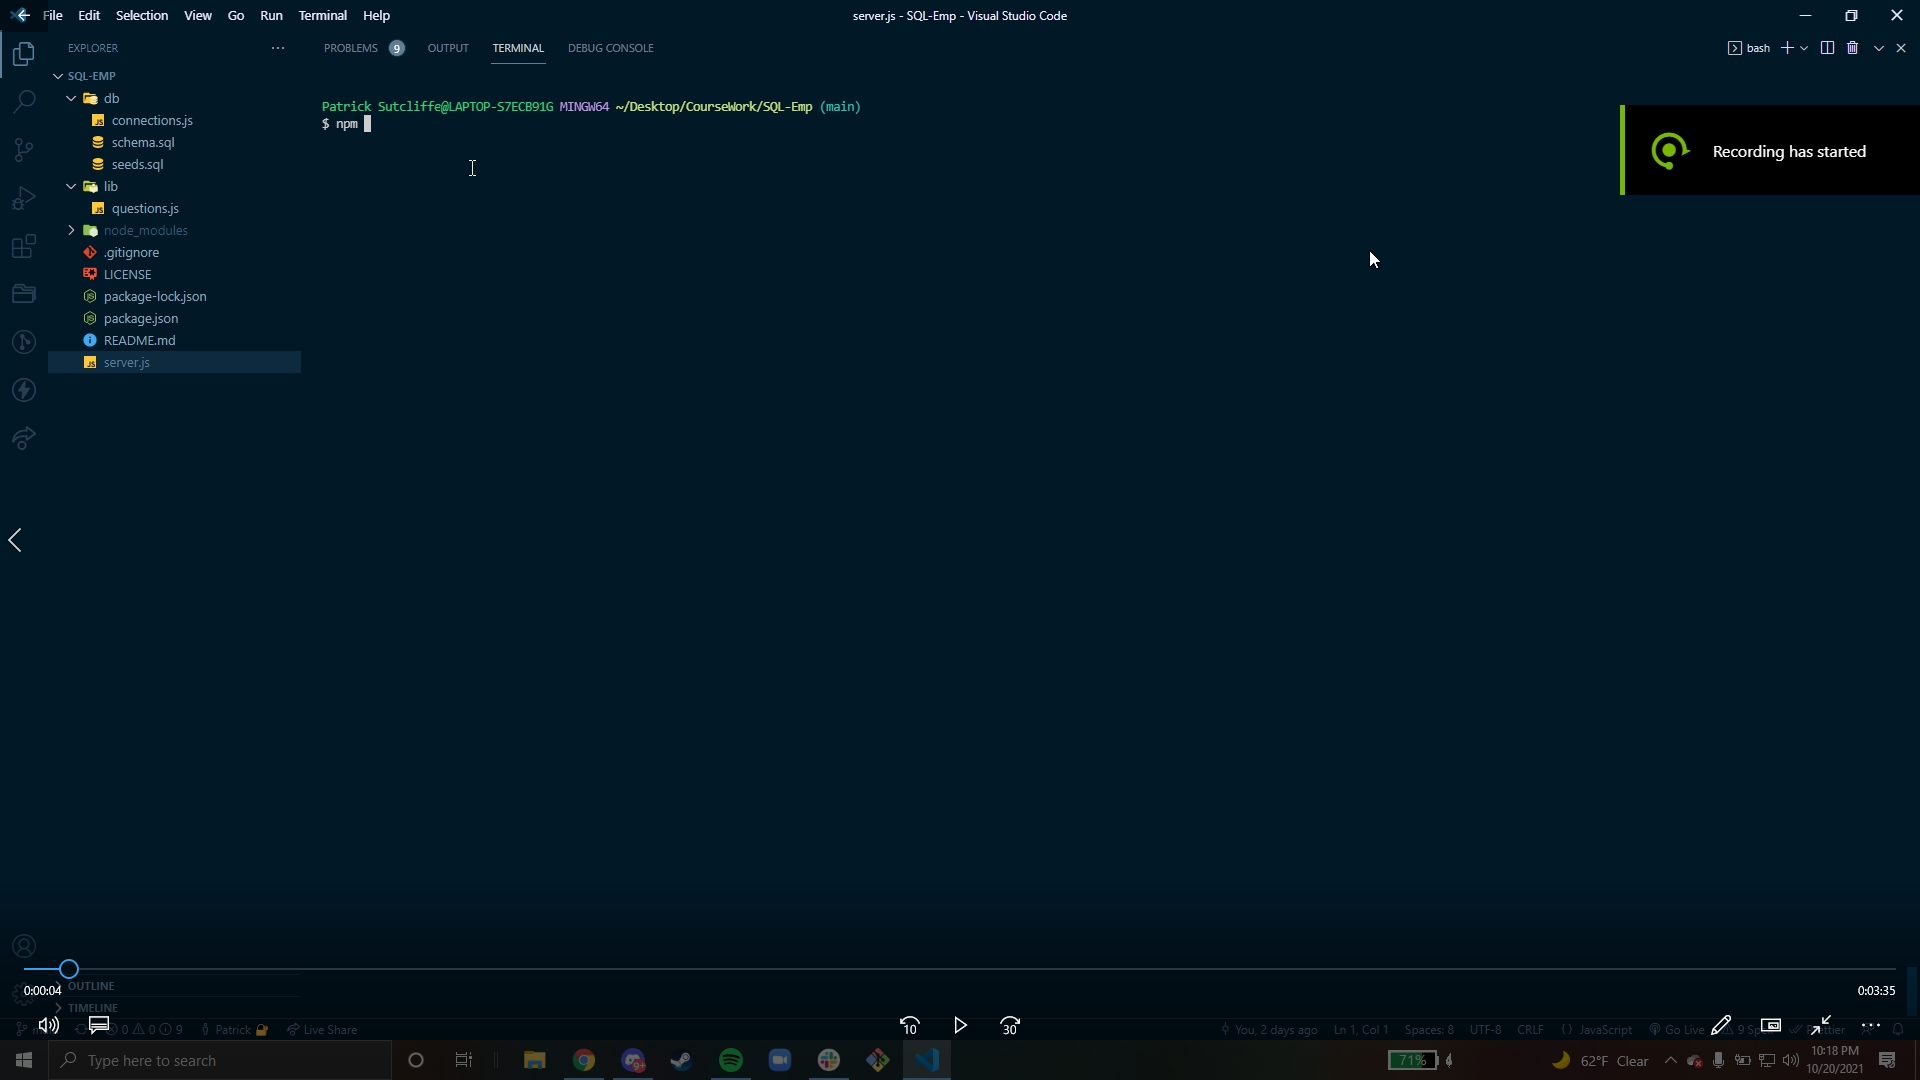
Task: Open the terminal launch profile dropdown
Action: tap(1806, 47)
